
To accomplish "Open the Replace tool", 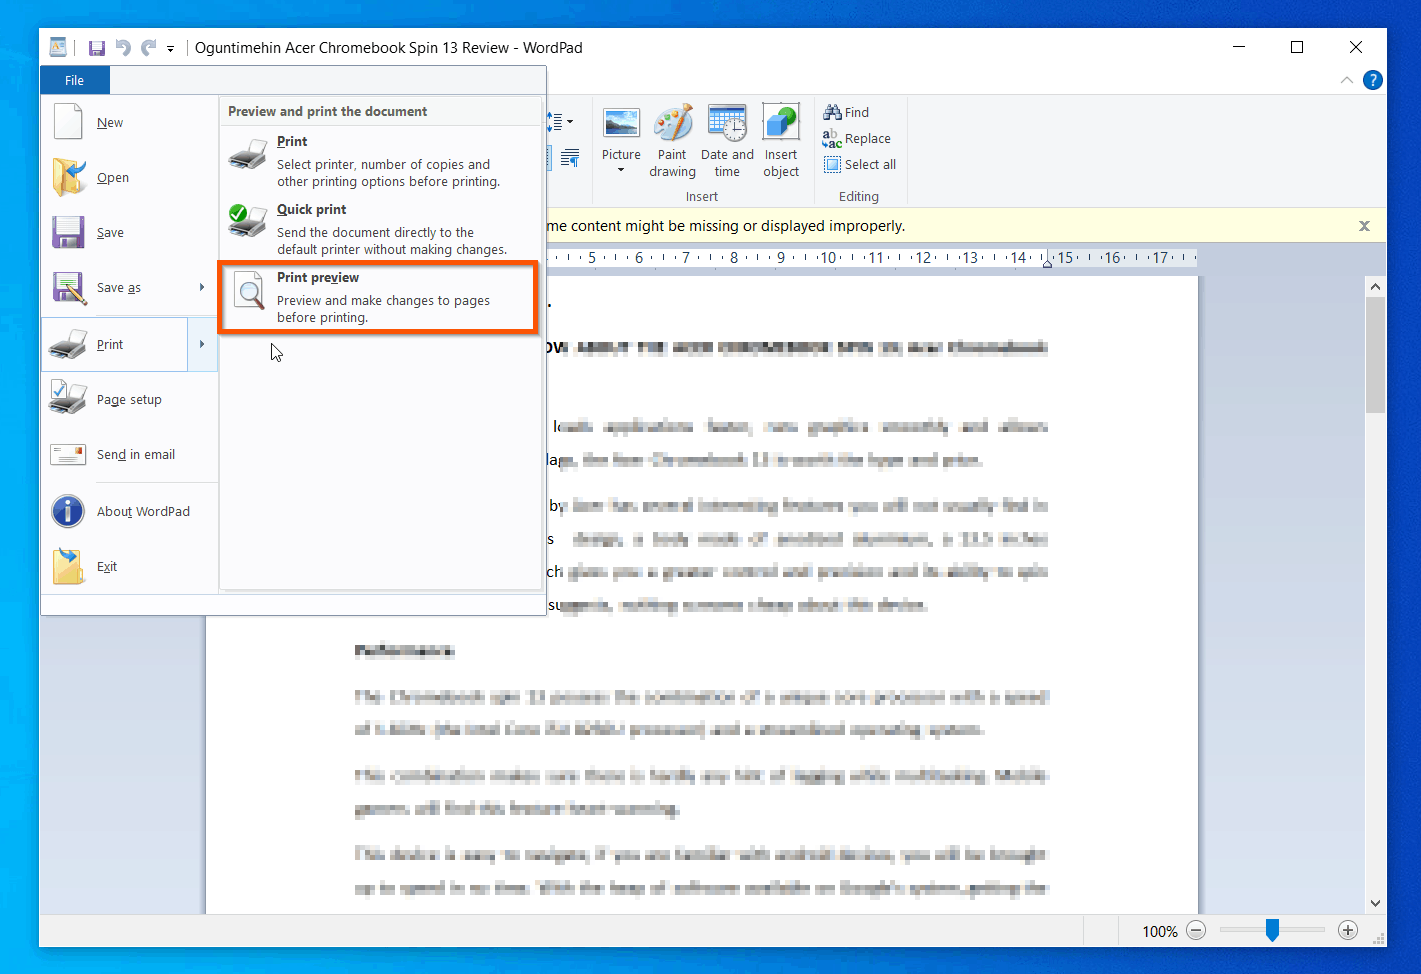I will pyautogui.click(x=858, y=139).
